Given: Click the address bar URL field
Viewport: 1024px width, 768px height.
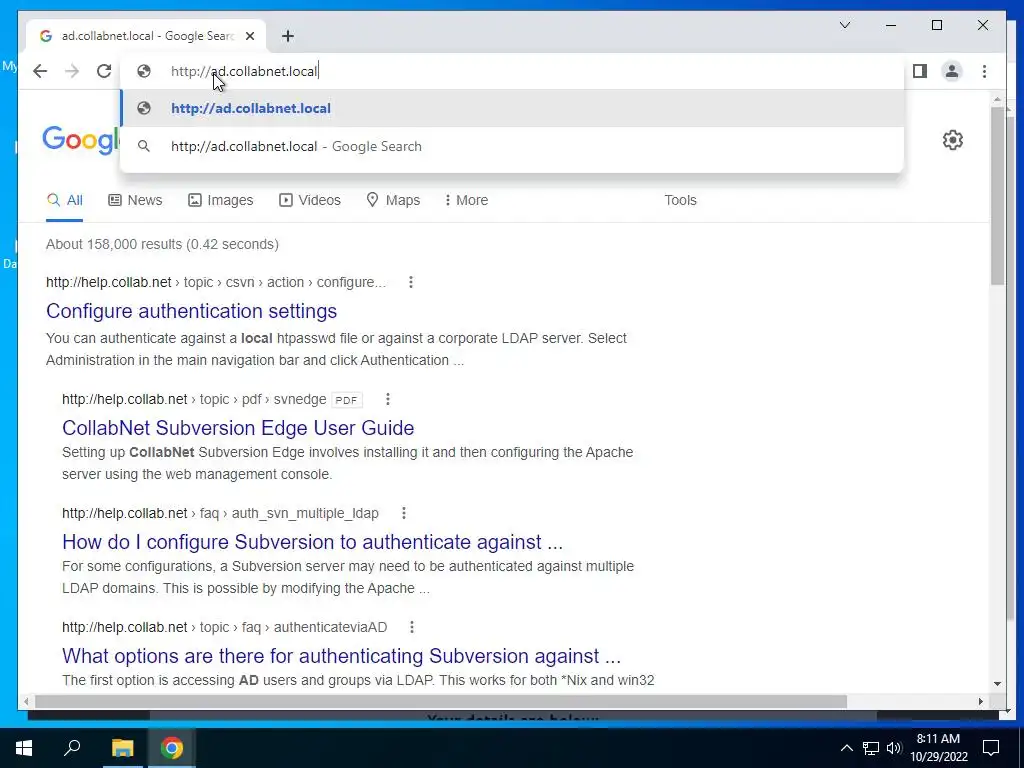Looking at the screenshot, I should [513, 71].
